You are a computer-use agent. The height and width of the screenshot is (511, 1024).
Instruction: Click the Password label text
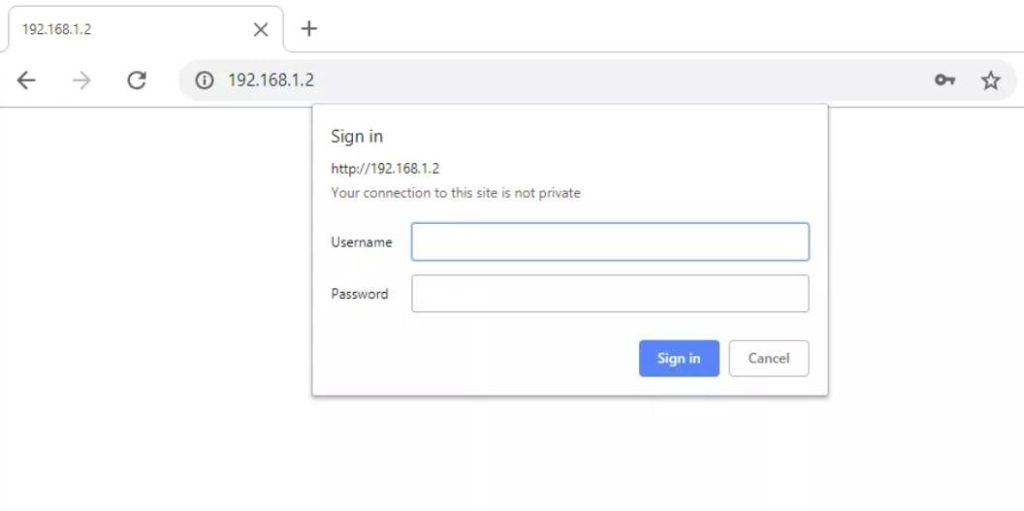(x=359, y=294)
